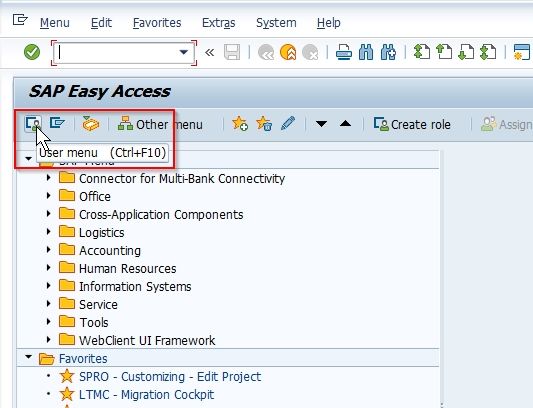Screen dimensions: 533x408
Task: Click the Find Next binoculars-plus icon
Action: point(388,52)
